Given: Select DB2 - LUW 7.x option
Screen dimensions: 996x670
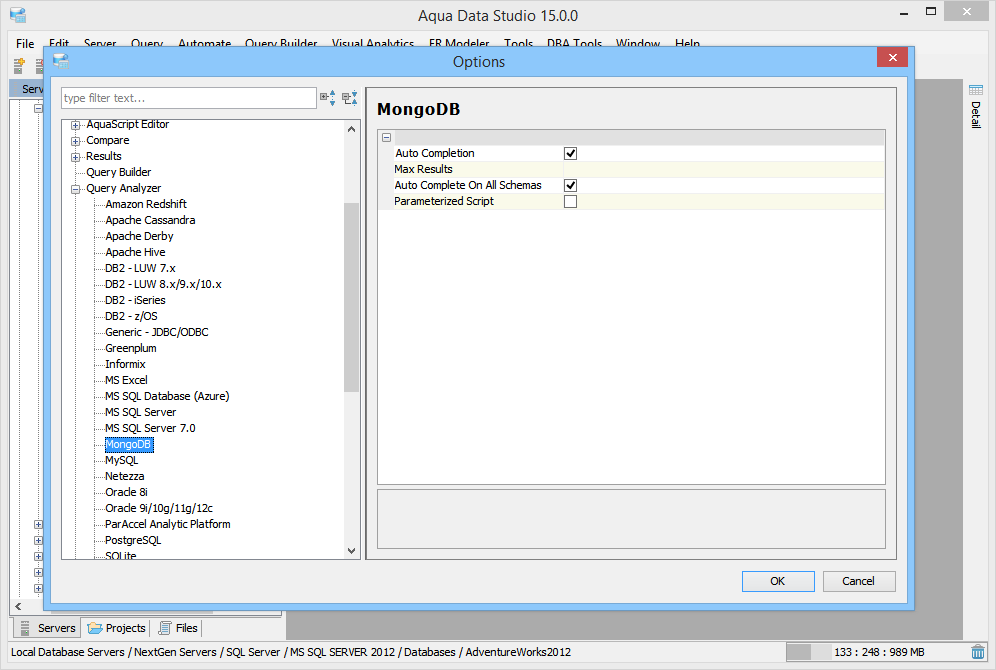Looking at the screenshot, I should (x=140, y=268).
